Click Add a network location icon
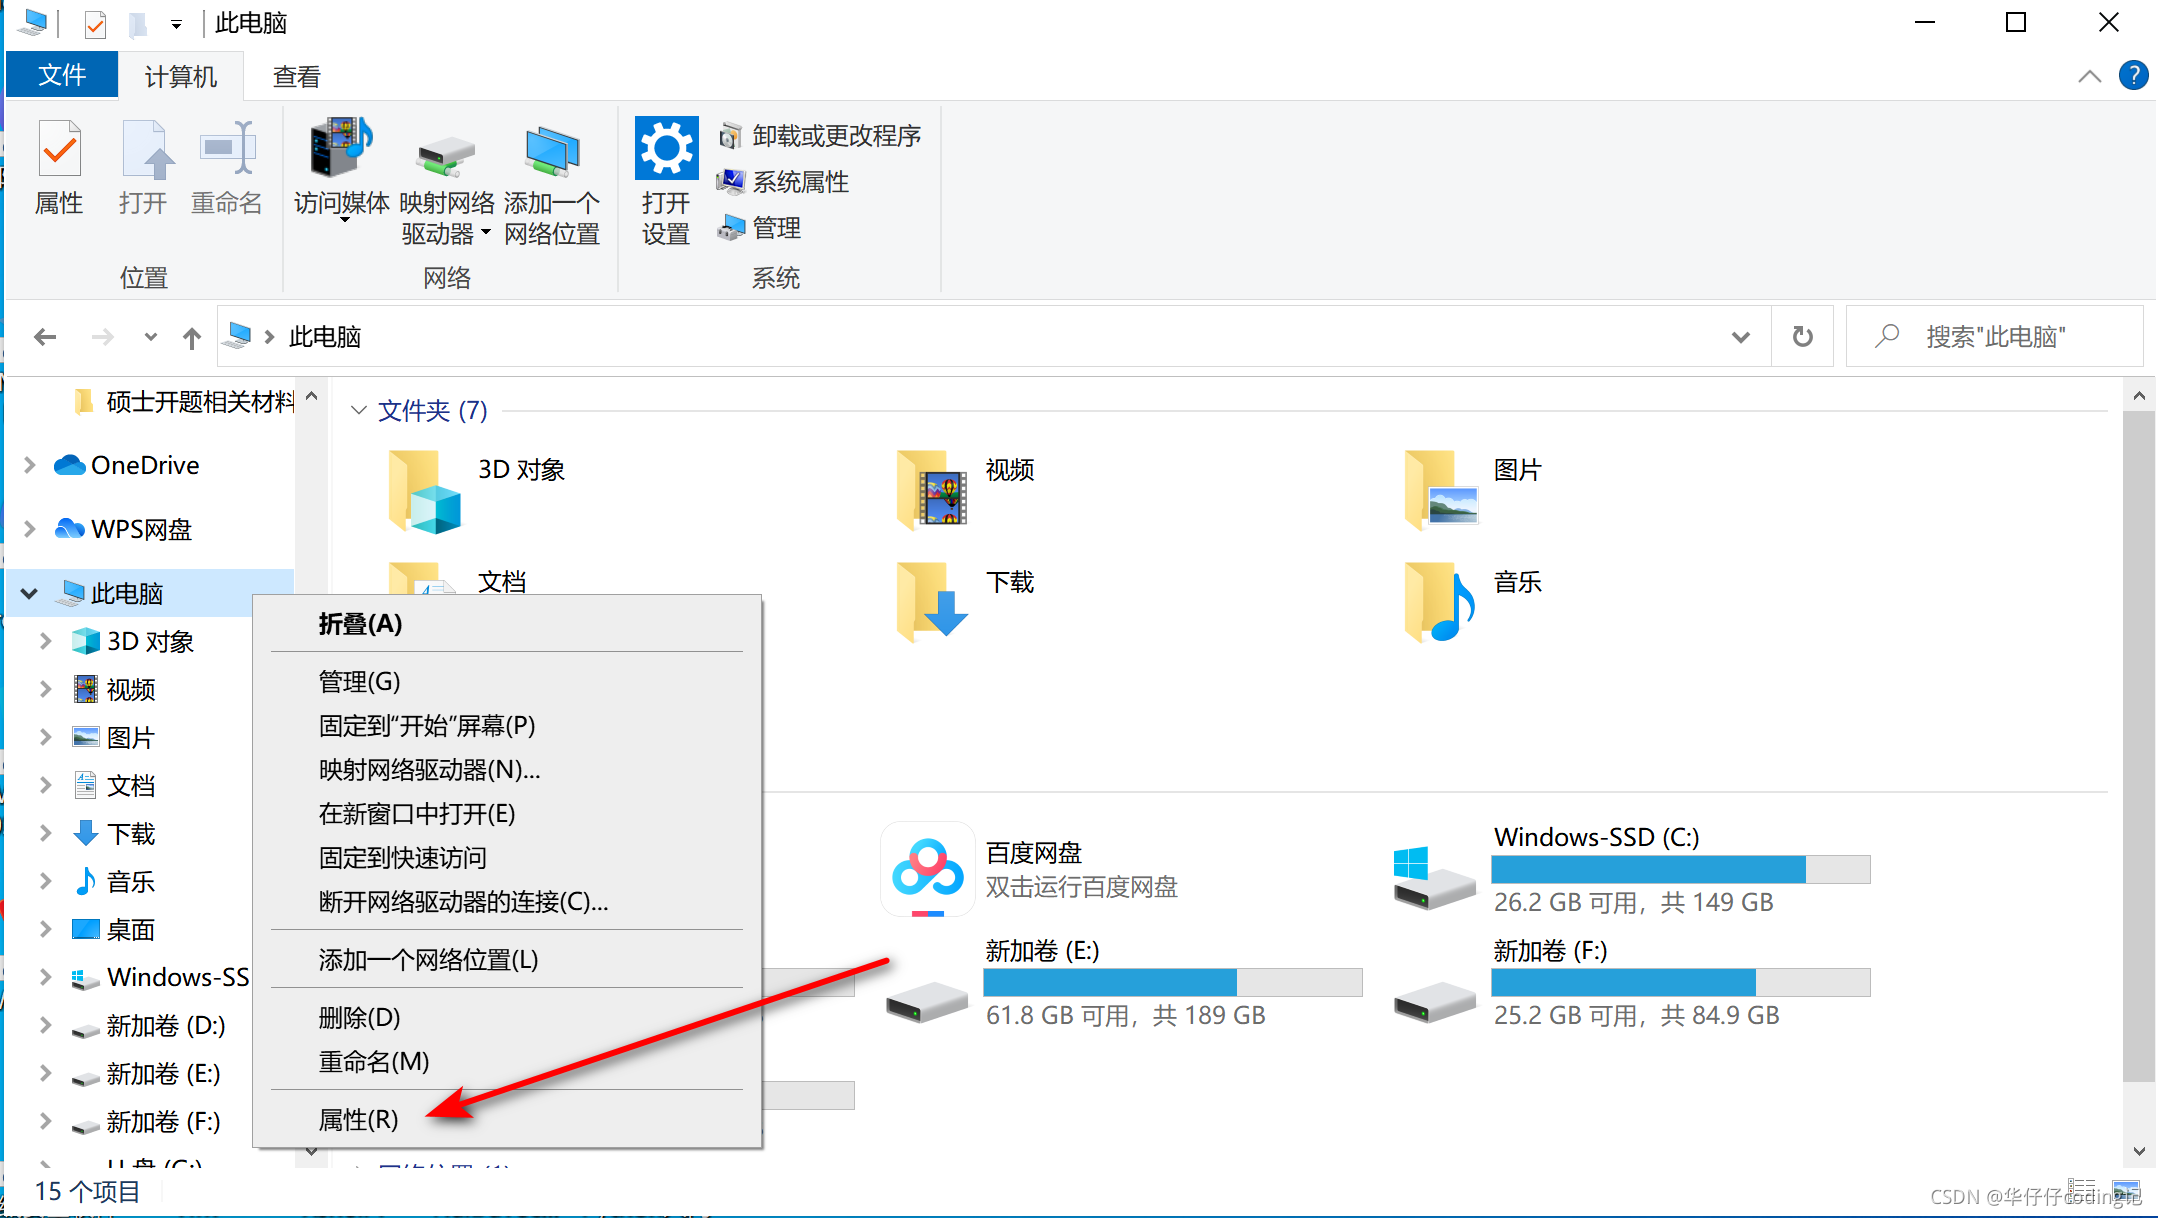Image resolution: width=2158 pixels, height=1218 pixels. [551, 152]
